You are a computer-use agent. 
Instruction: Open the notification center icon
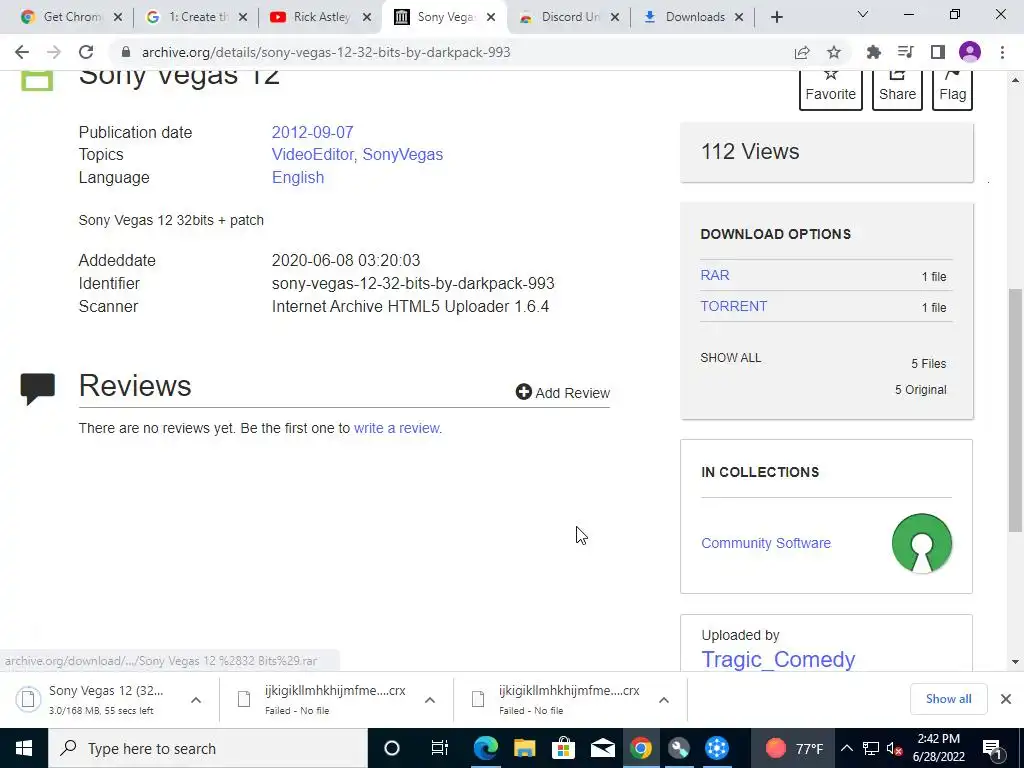click(x=992, y=748)
